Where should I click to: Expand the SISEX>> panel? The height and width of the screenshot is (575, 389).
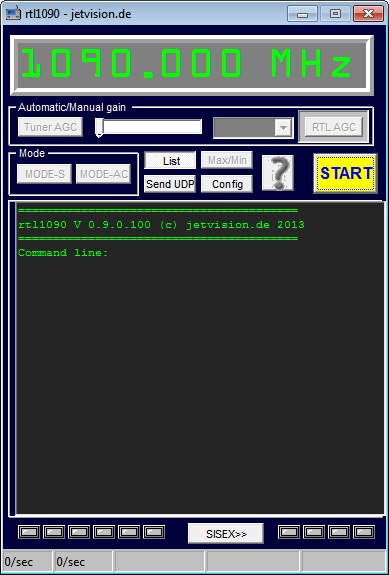coord(226,534)
